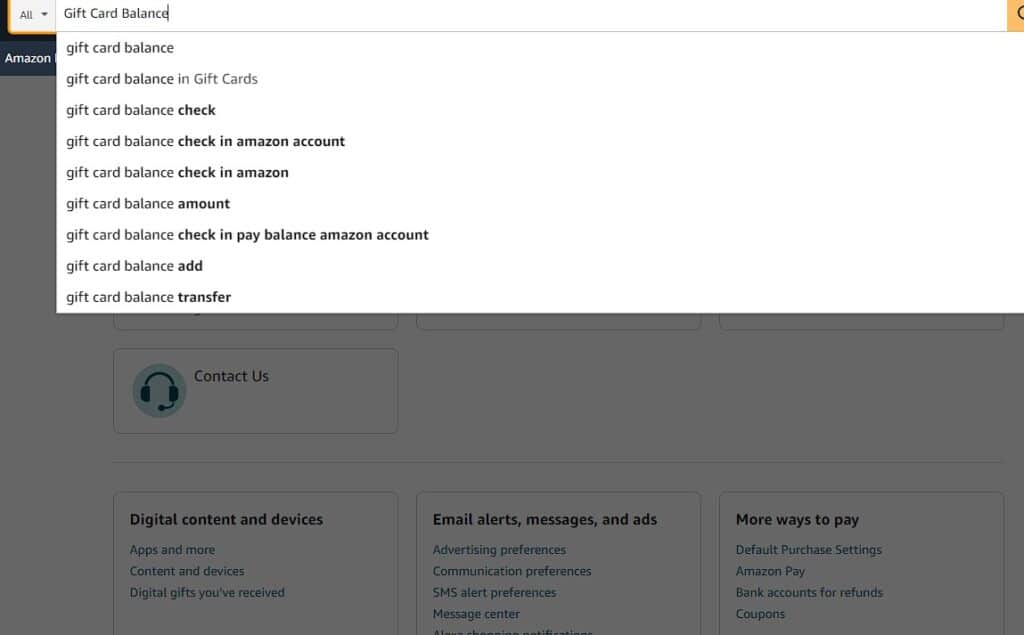Choose the suggestion ending 'check in amazon'
The height and width of the screenshot is (635, 1024).
(177, 172)
